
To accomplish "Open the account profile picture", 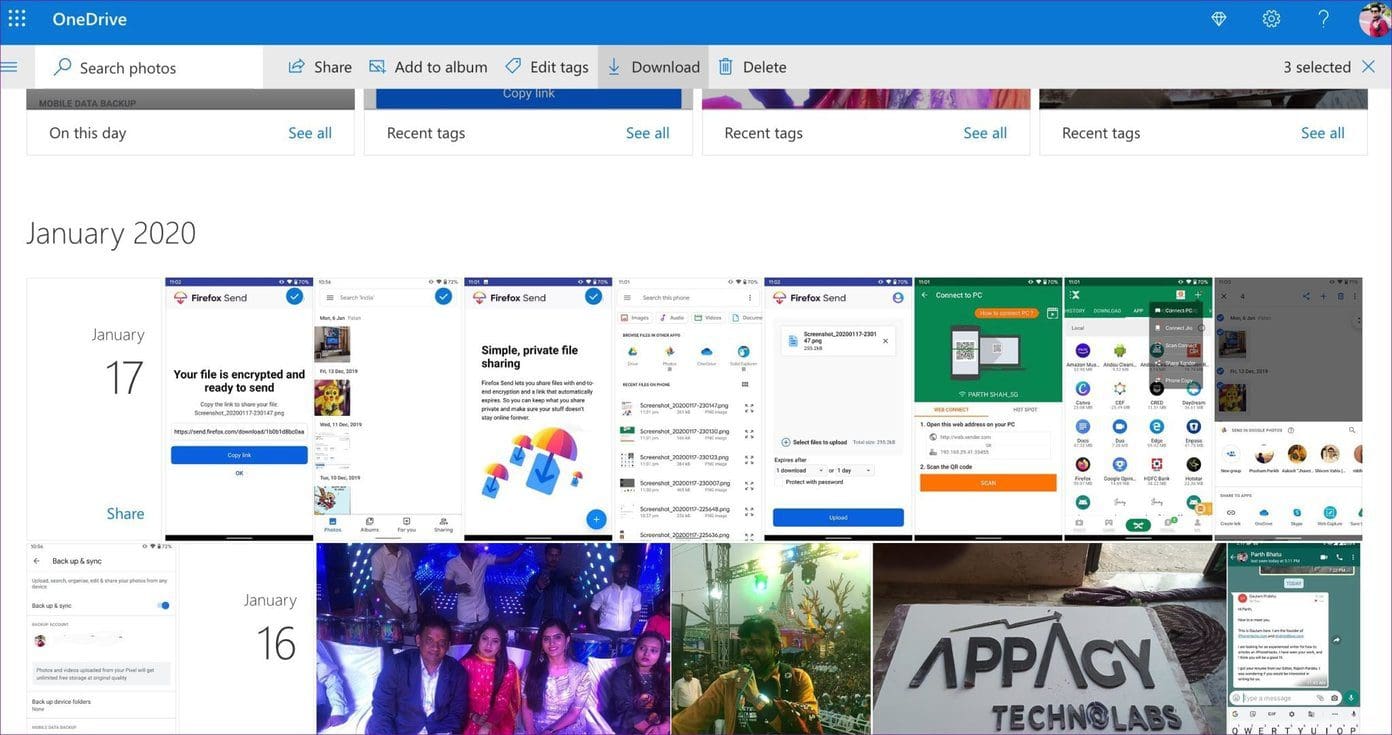I will point(1374,19).
